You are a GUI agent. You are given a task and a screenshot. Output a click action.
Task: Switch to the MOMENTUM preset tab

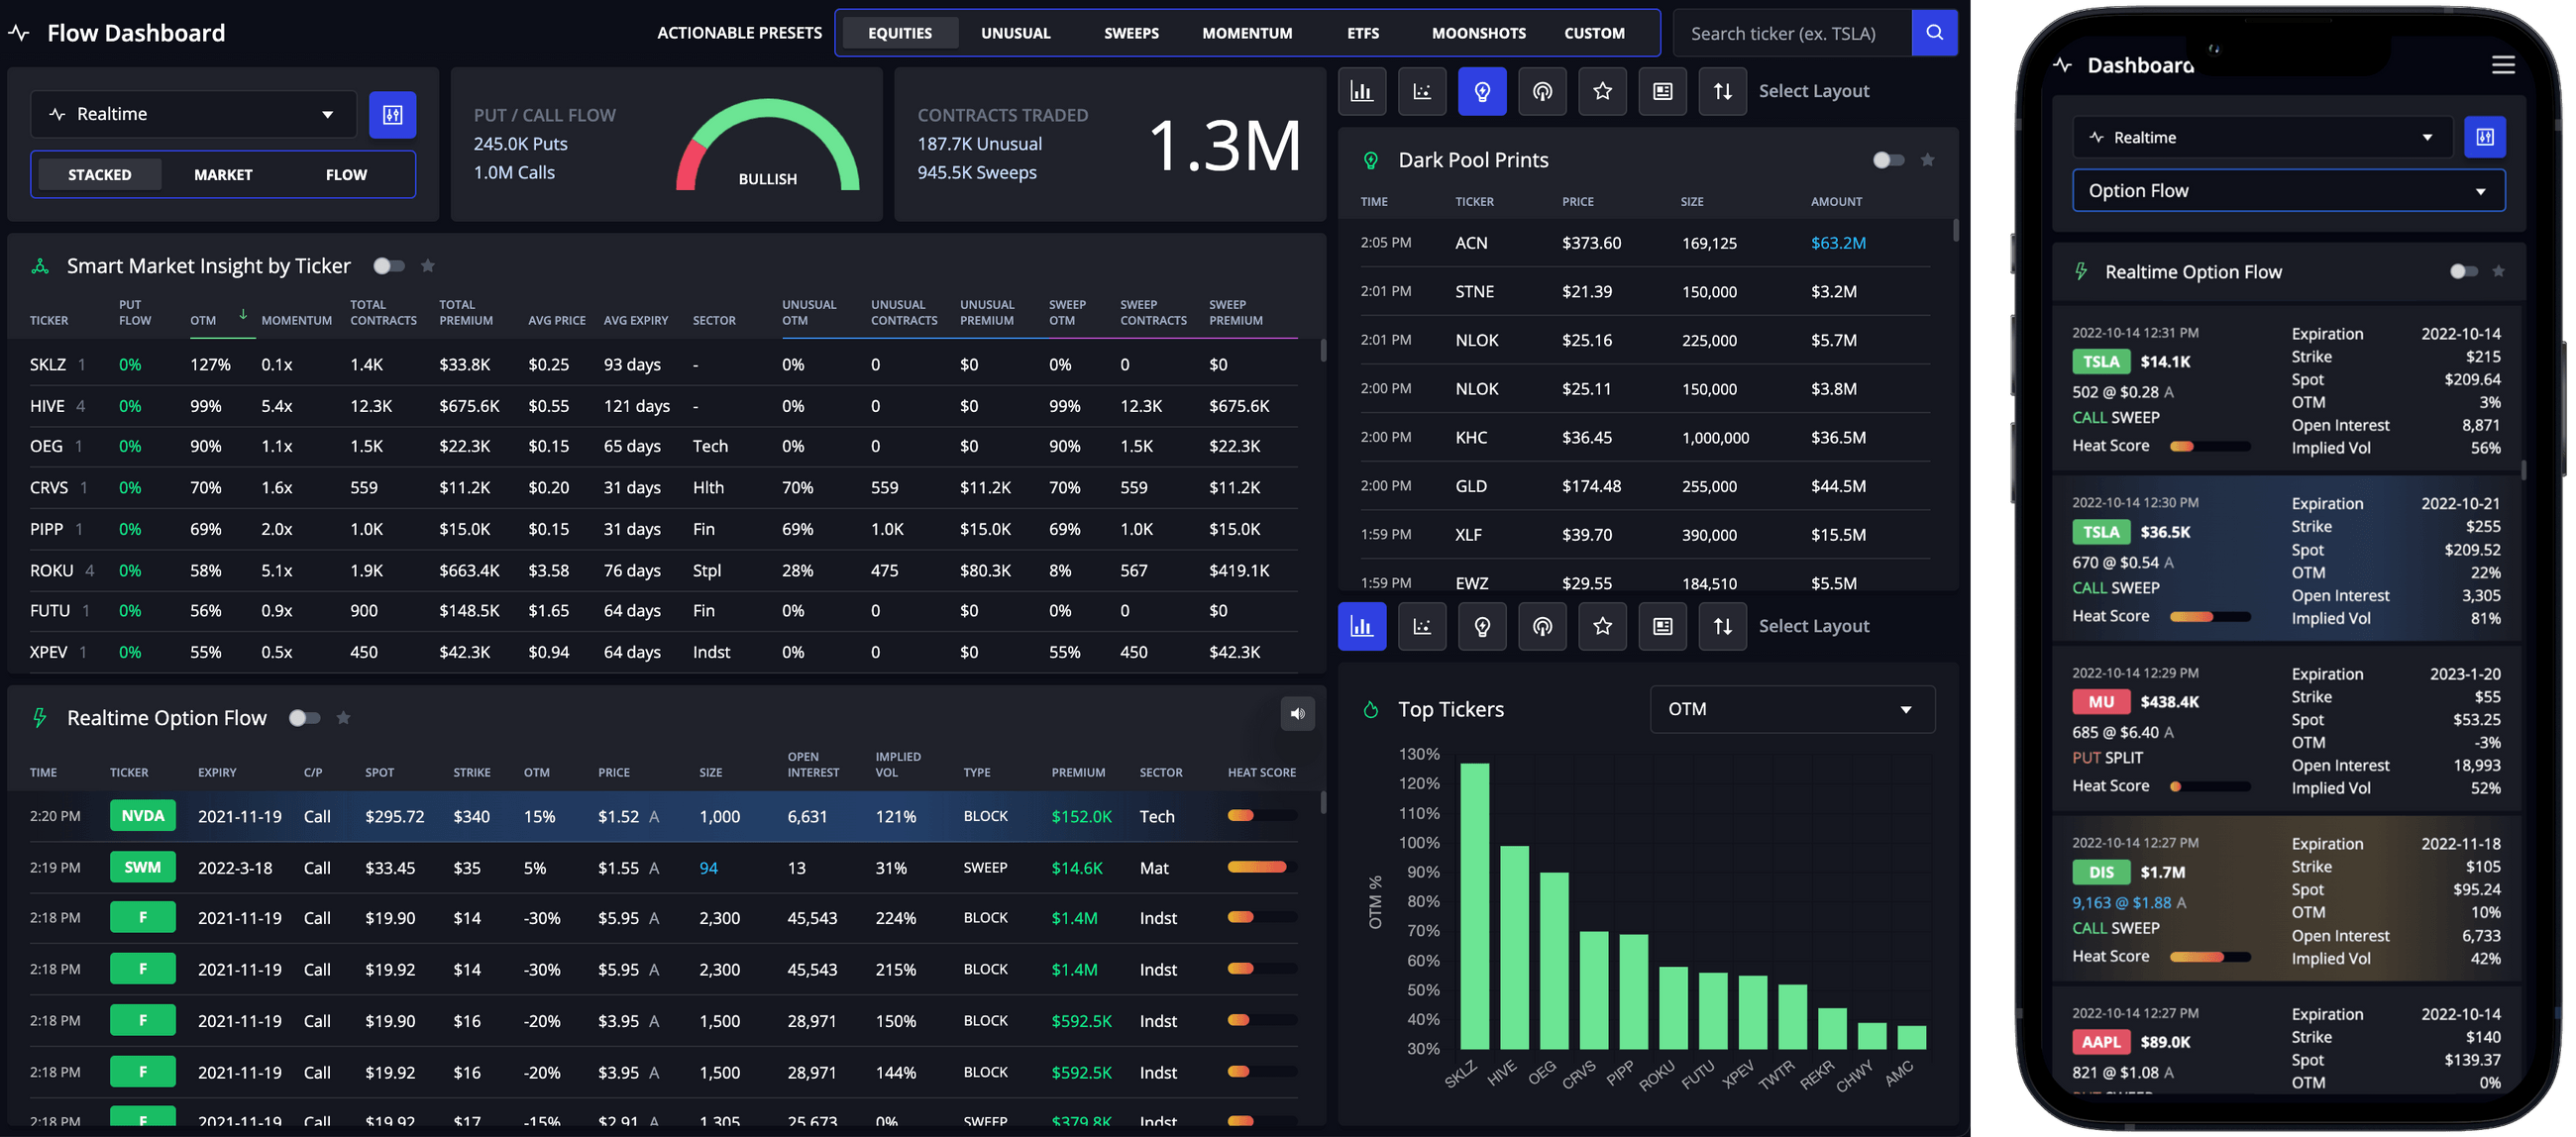coord(1247,33)
